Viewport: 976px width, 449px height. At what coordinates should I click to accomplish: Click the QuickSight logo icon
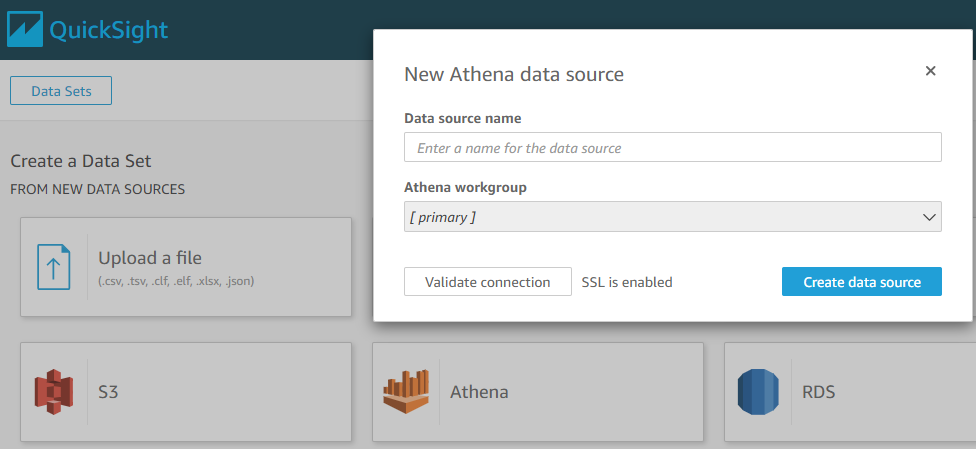25,29
